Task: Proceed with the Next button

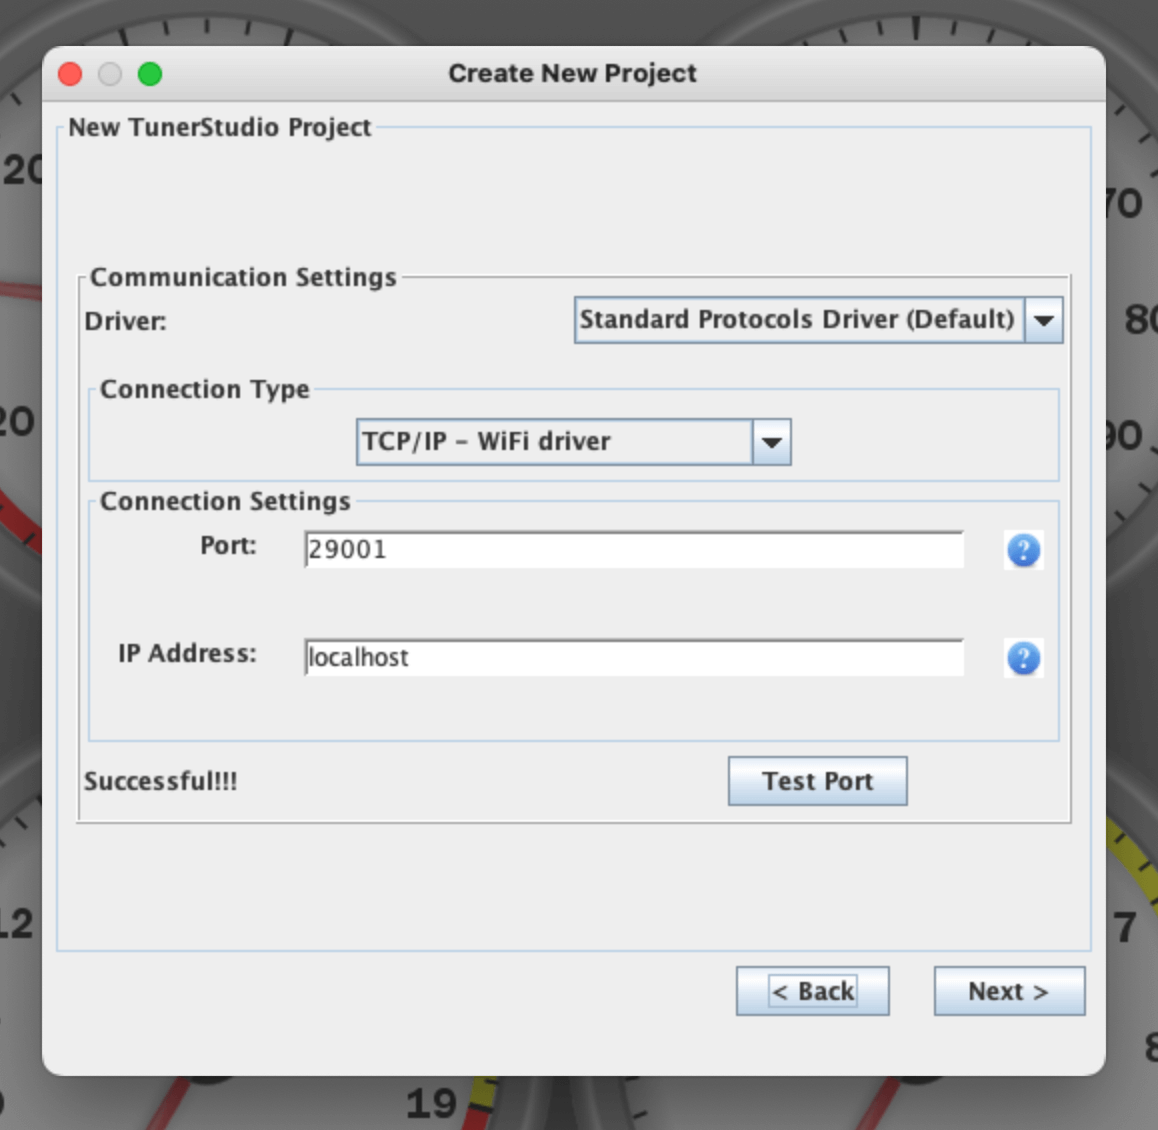Action: click(1009, 991)
